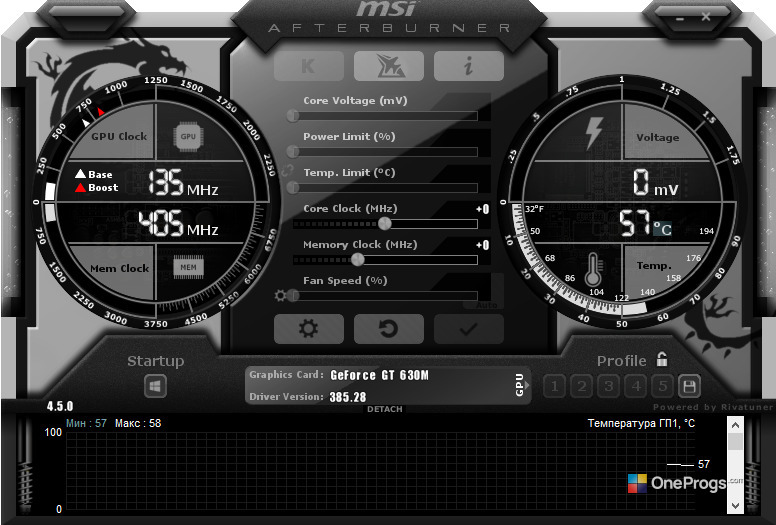Toggle the fan speed Auto button
This screenshot has height=525, width=776.
(486, 305)
